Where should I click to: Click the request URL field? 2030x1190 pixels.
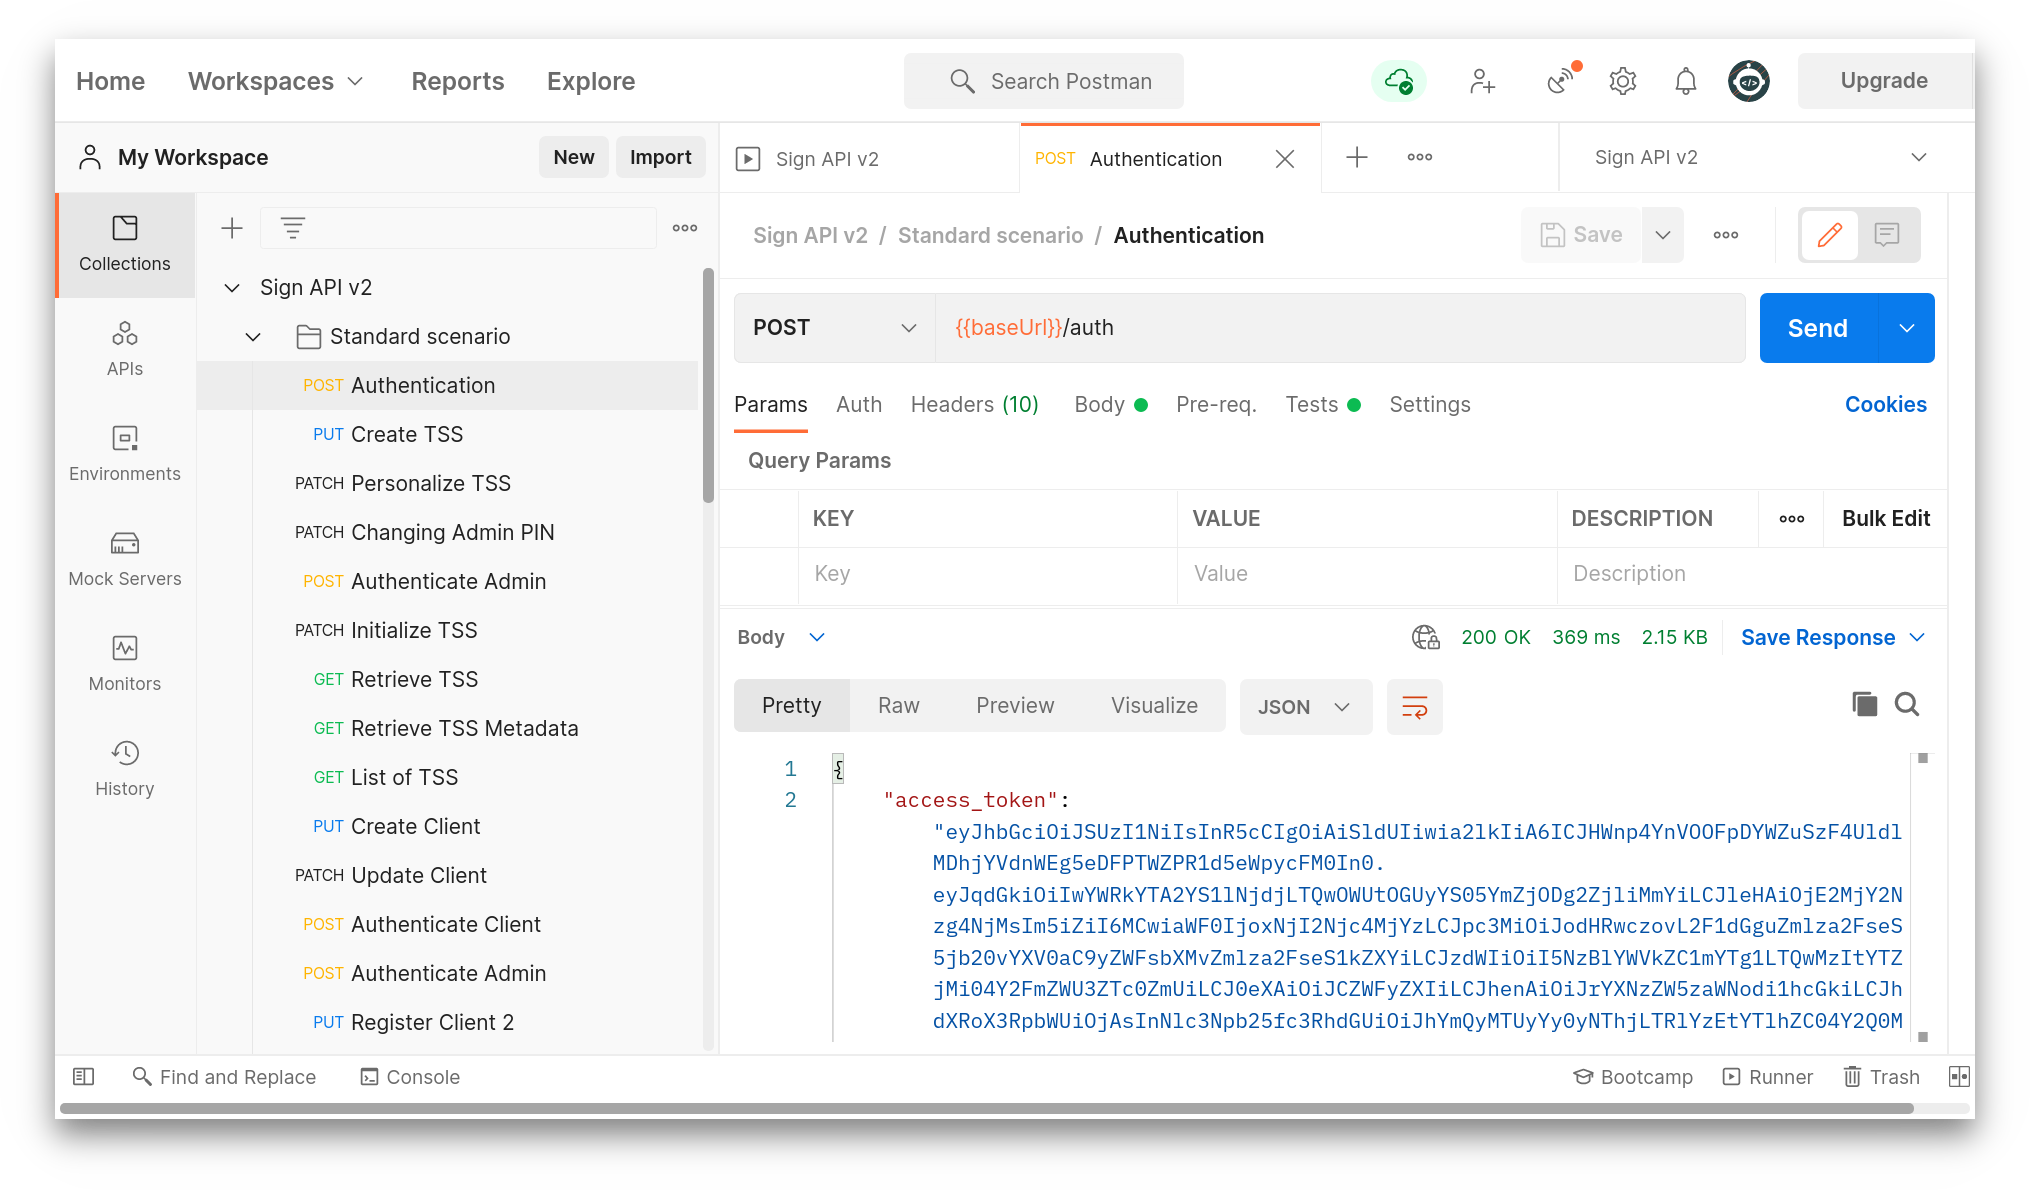1340,328
